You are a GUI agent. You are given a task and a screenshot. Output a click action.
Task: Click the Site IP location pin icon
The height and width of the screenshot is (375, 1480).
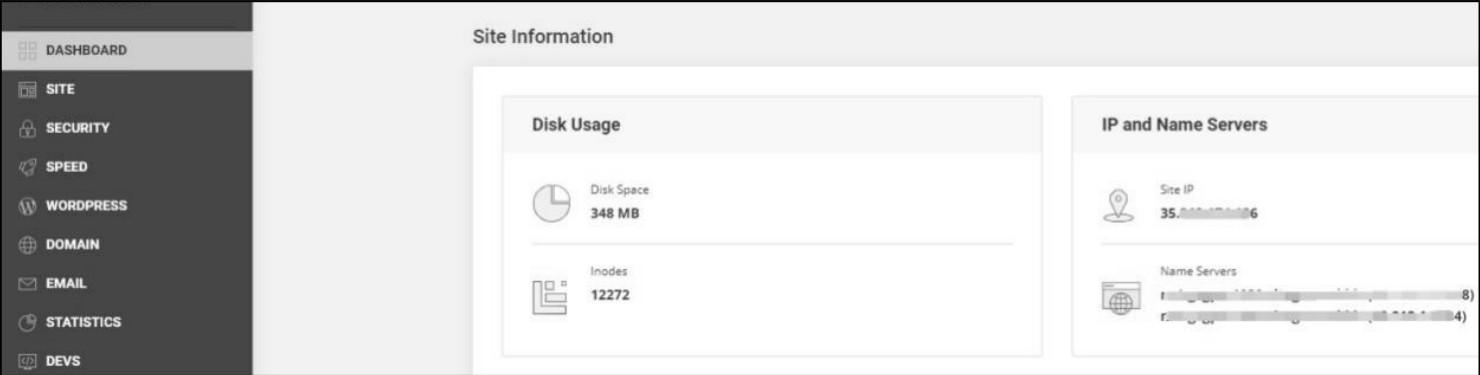click(1118, 204)
